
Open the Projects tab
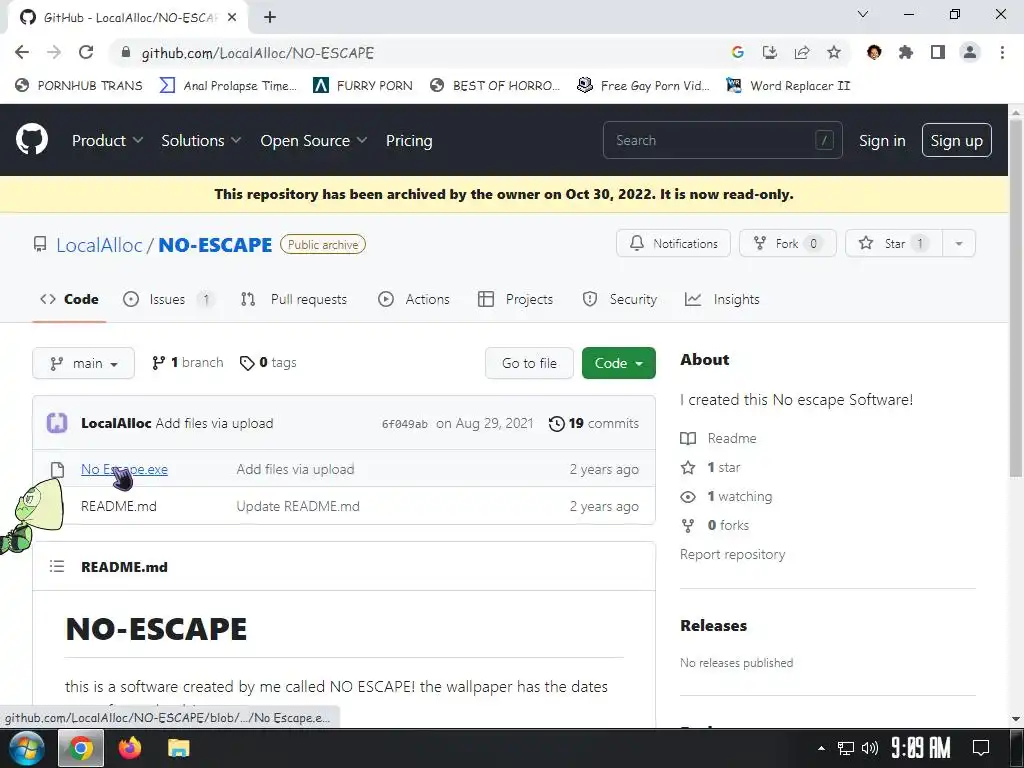[x=516, y=299]
